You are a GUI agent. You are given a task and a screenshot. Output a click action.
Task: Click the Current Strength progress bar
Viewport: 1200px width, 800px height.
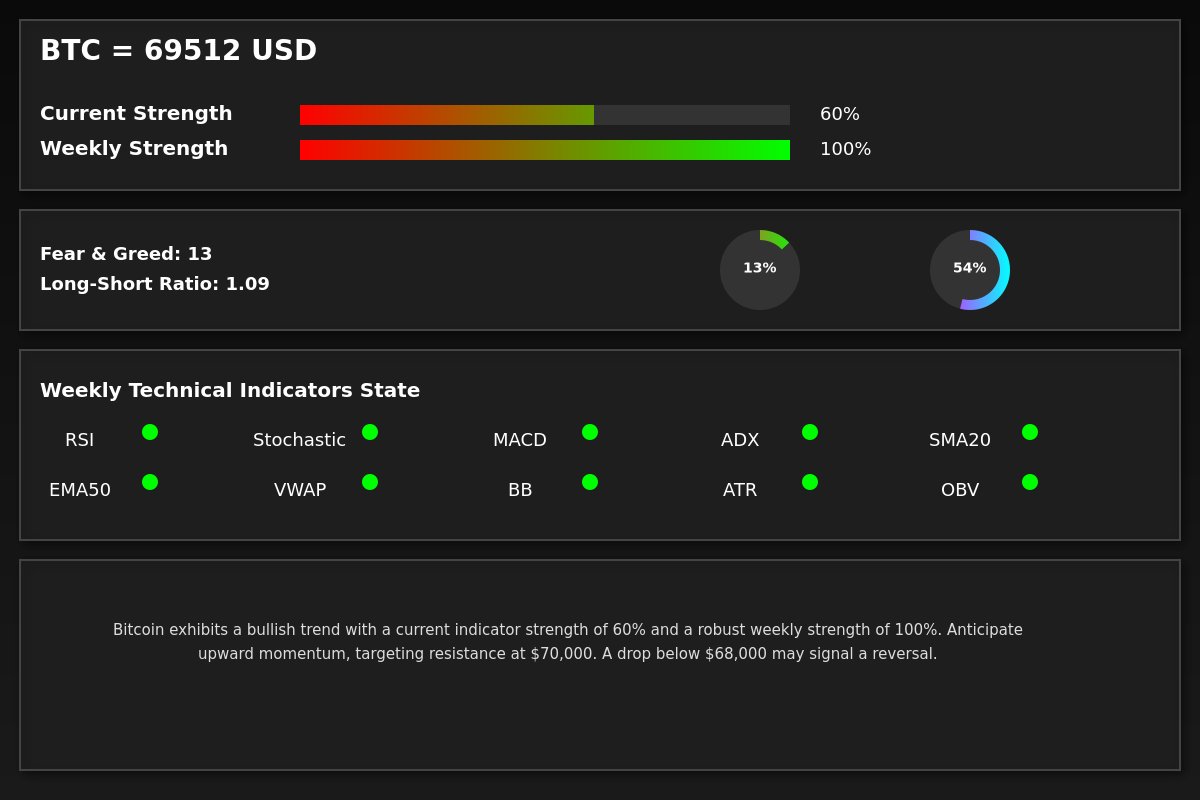[x=545, y=115]
